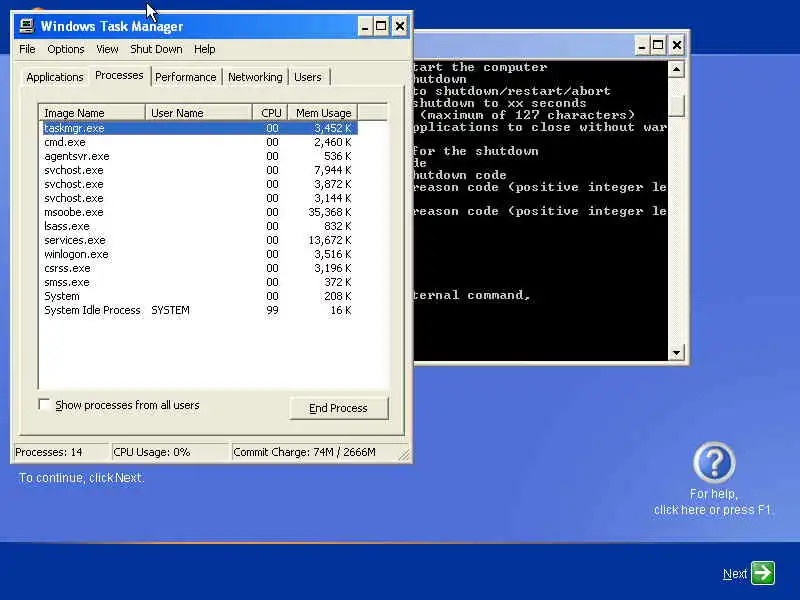Switch to the Performance tab
Image resolution: width=800 pixels, height=600 pixels.
pos(186,77)
